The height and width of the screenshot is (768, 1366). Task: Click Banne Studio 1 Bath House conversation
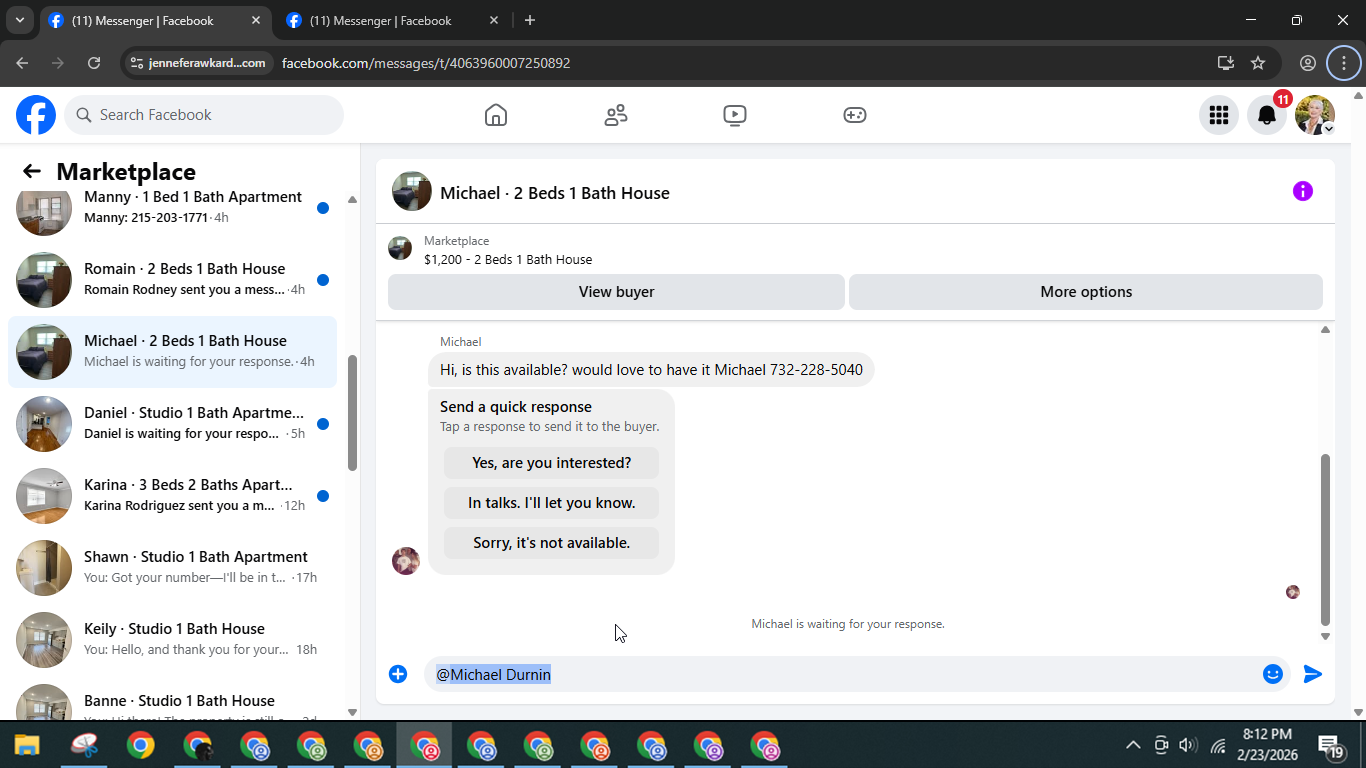click(172, 699)
